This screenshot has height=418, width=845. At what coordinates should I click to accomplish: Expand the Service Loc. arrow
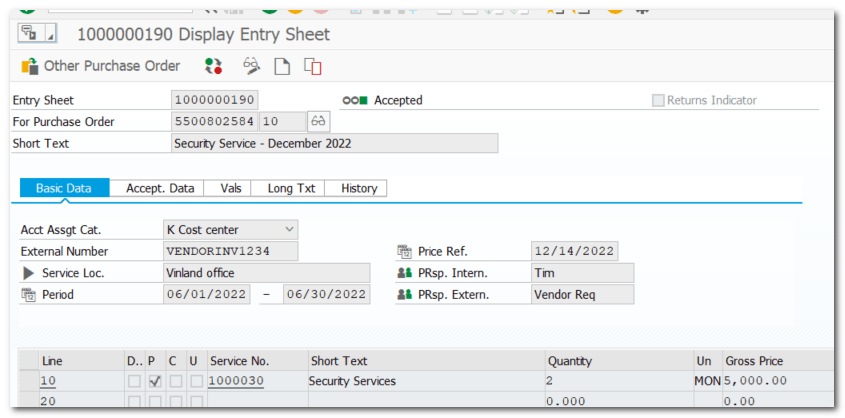tap(28, 273)
